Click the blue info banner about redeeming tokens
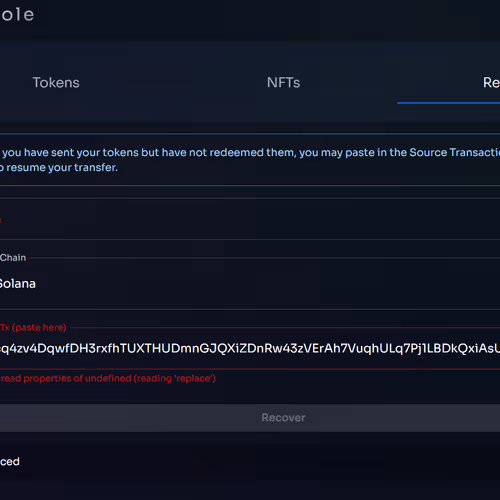500x500 pixels. pyautogui.click(x=250, y=160)
